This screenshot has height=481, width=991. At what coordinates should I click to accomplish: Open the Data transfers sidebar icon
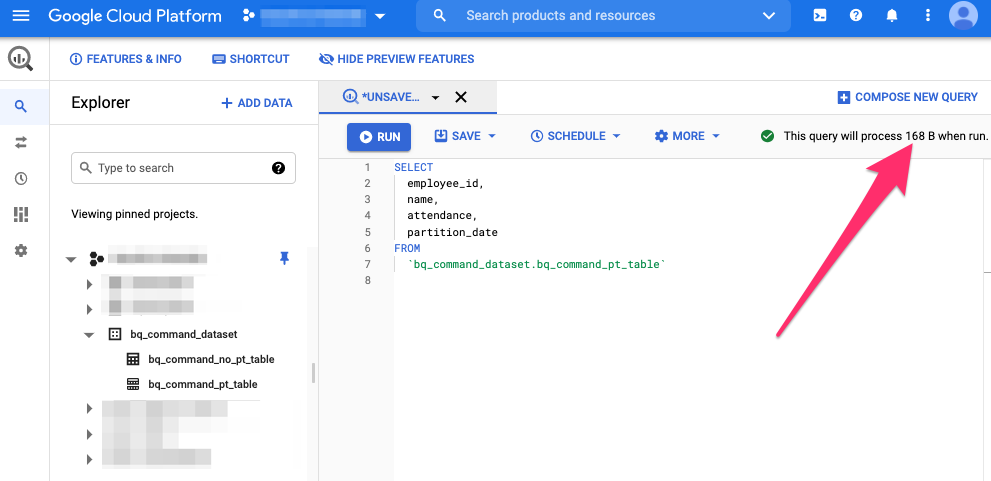[21, 143]
